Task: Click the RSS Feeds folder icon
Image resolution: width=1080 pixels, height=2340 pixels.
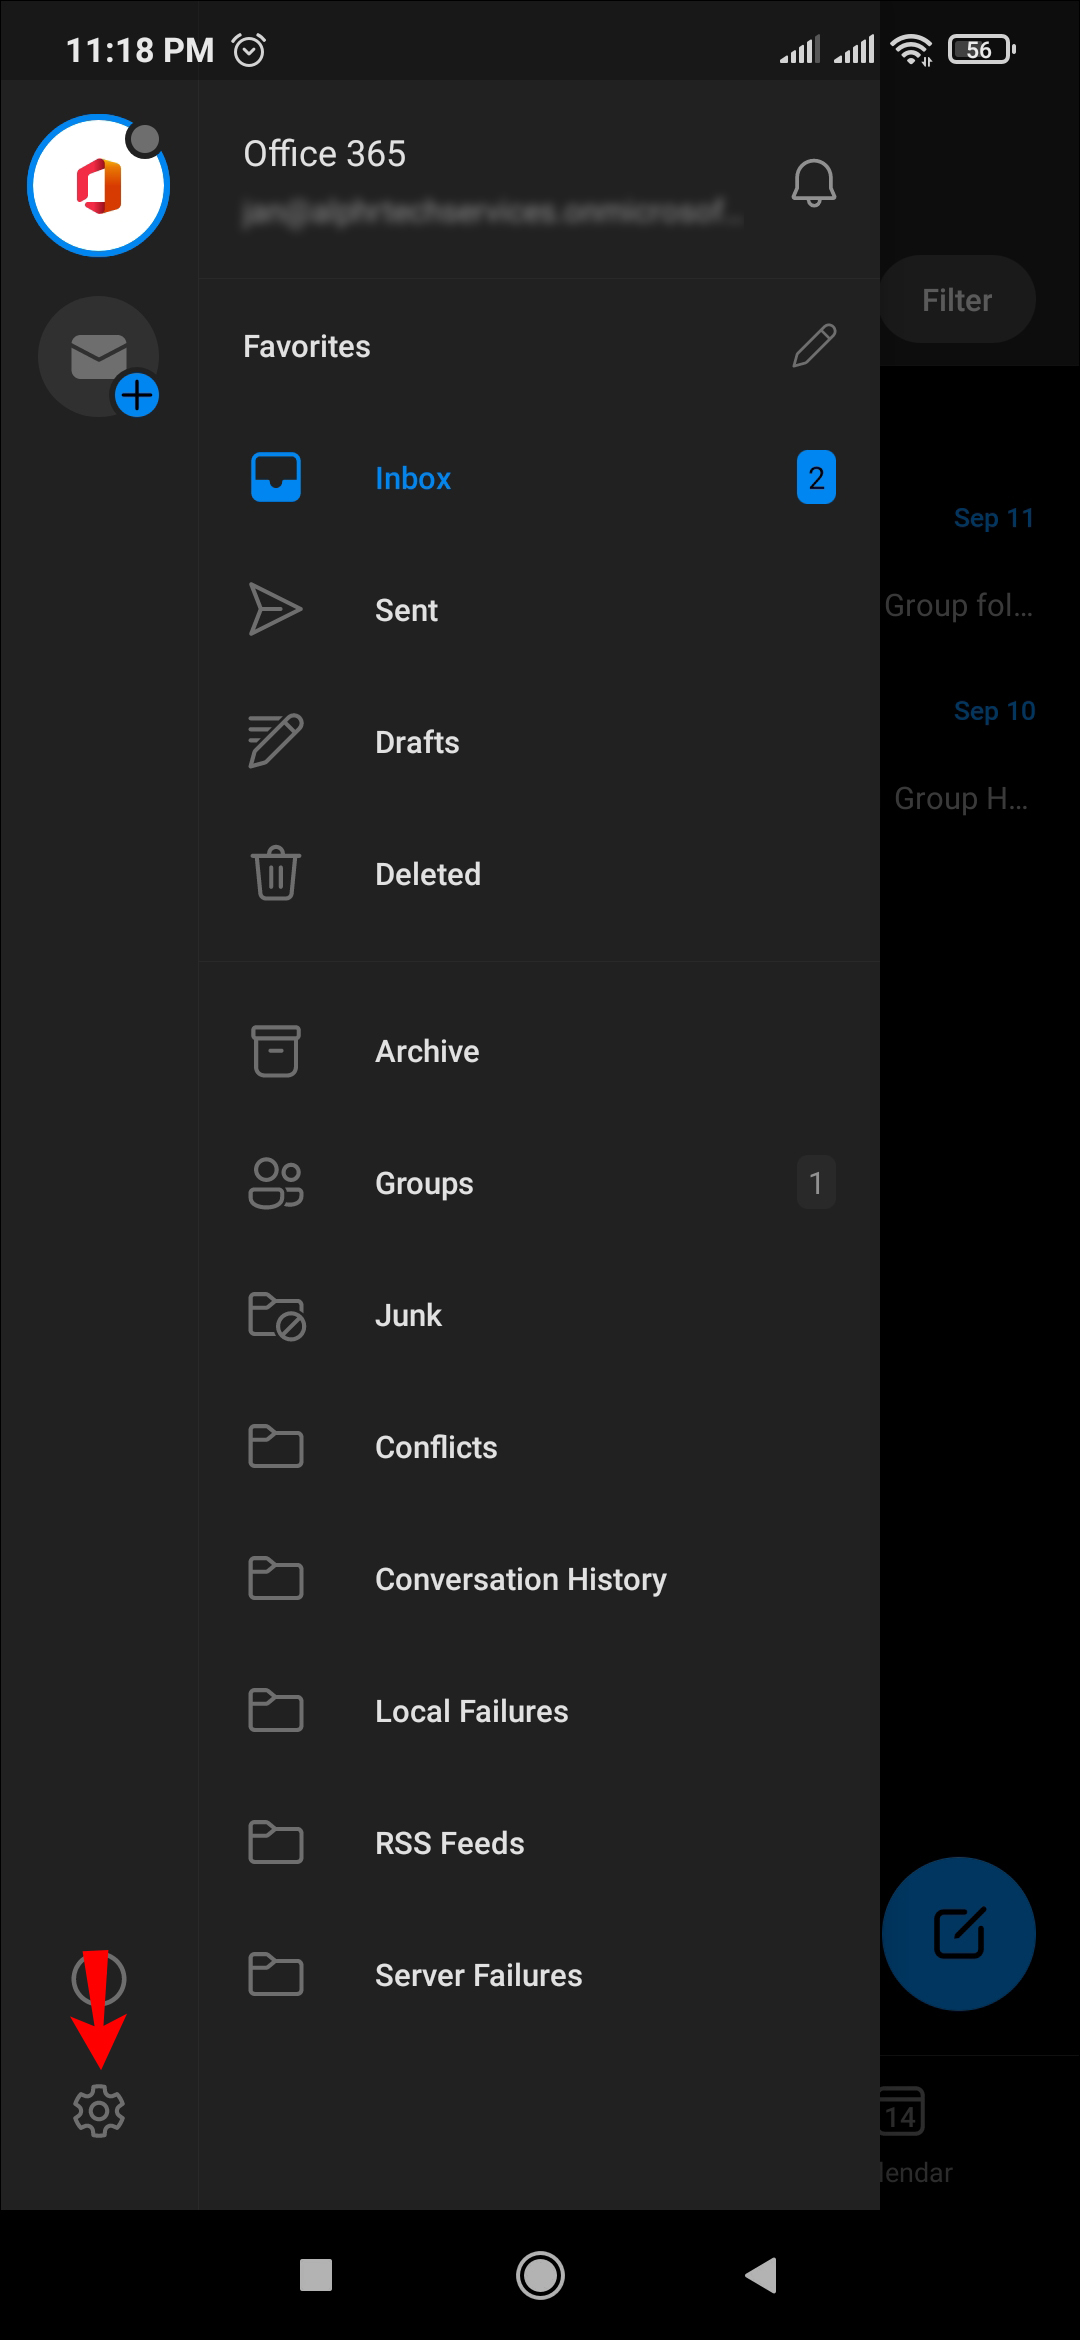Action: 275,1842
